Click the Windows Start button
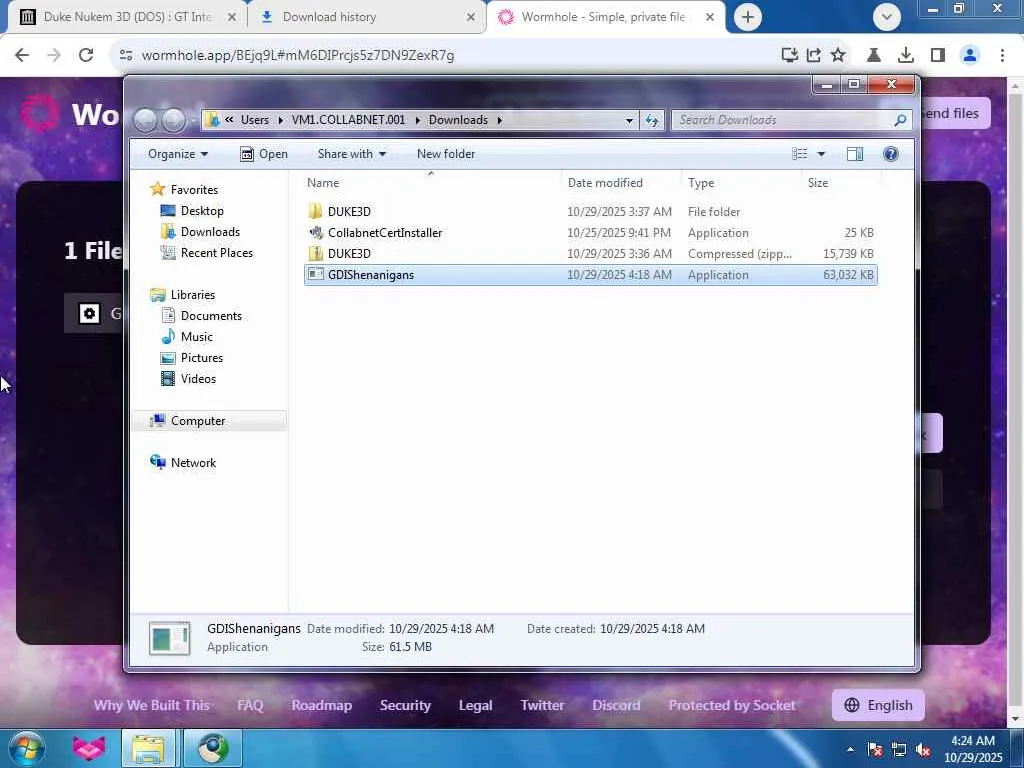 27,748
